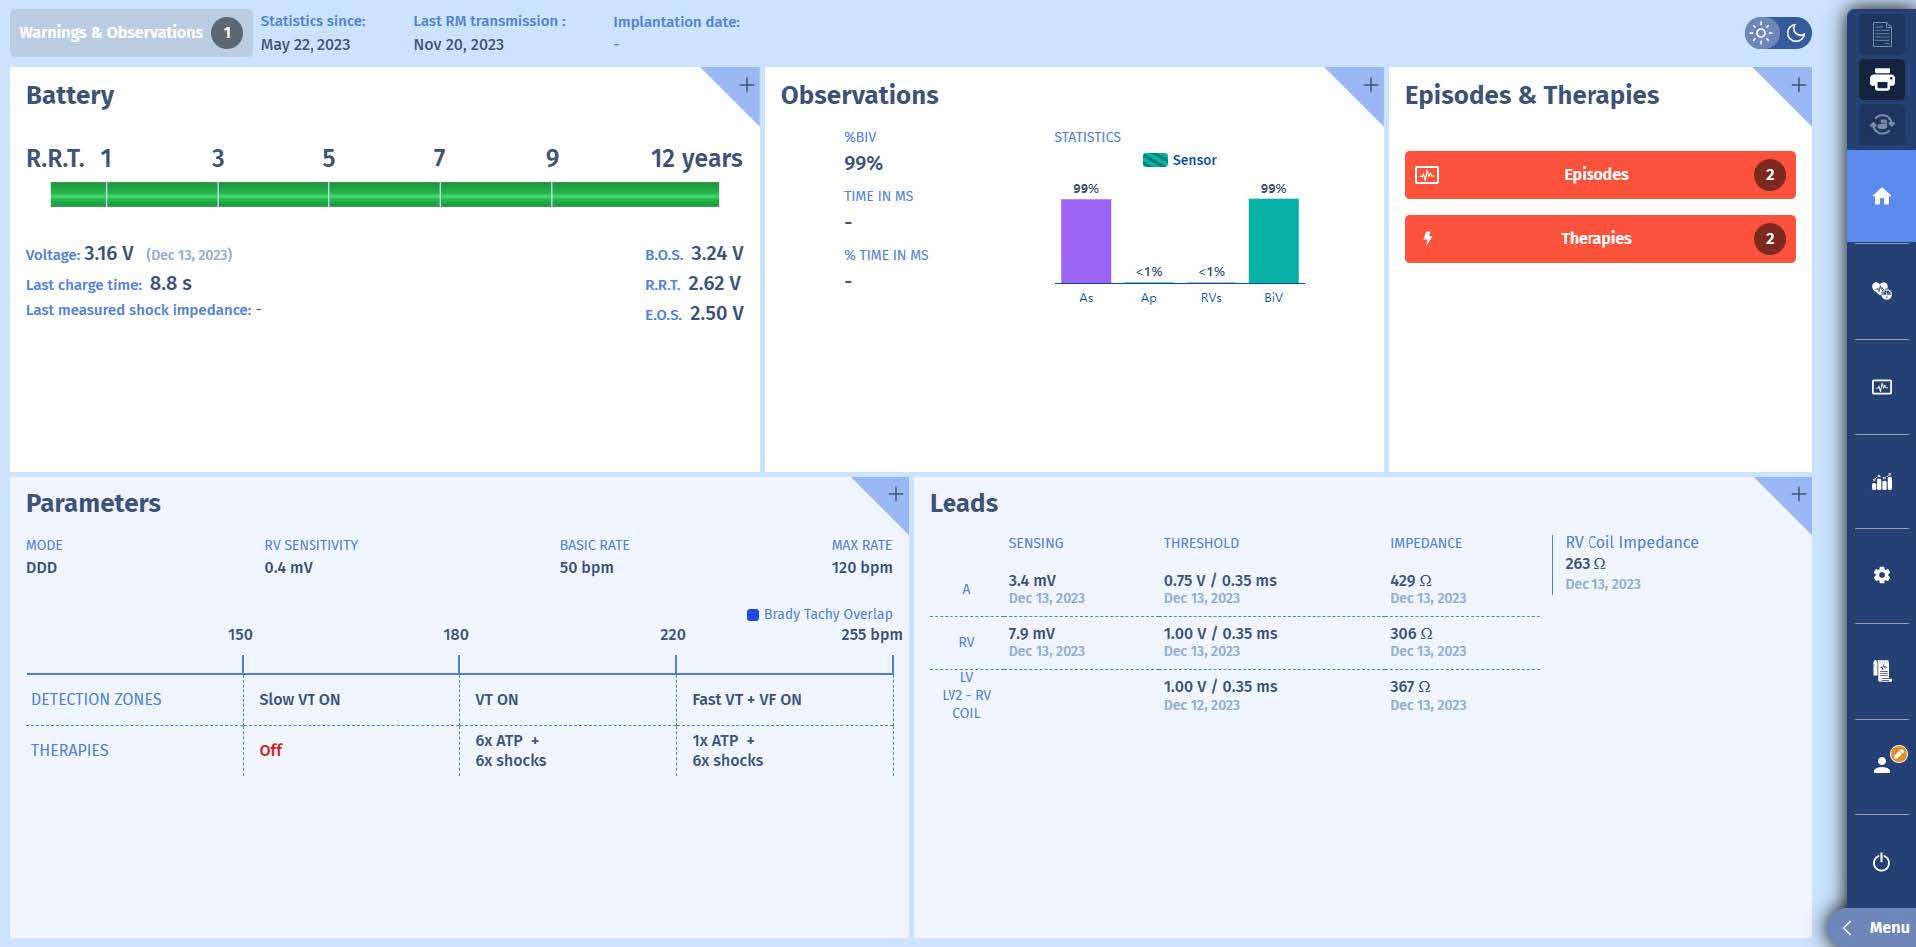Open the ECG monitor sidebar icon
This screenshot has width=1916, height=947.
(x=1881, y=387)
